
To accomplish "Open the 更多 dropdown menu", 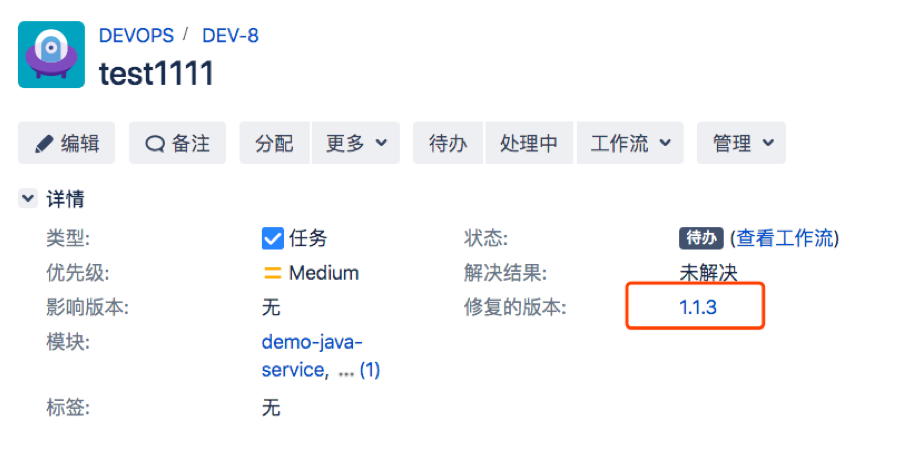I will tap(355, 143).
